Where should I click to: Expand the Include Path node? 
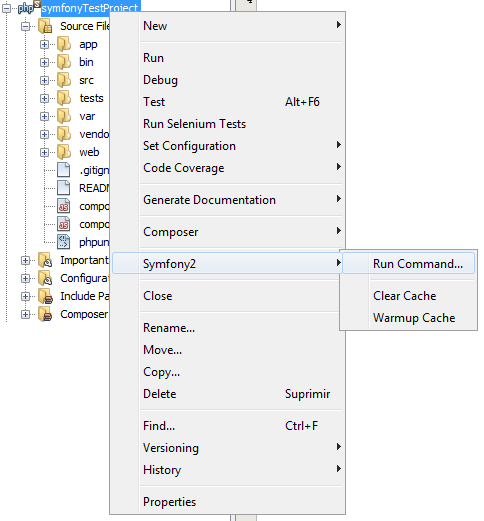pyautogui.click(x=25, y=296)
